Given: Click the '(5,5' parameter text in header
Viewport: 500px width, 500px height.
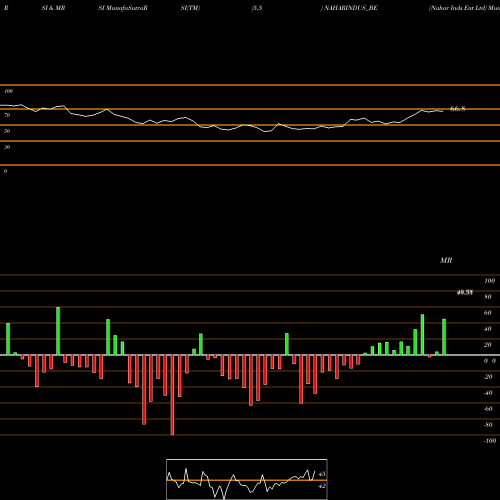Looking at the screenshot, I should click(x=257, y=8).
